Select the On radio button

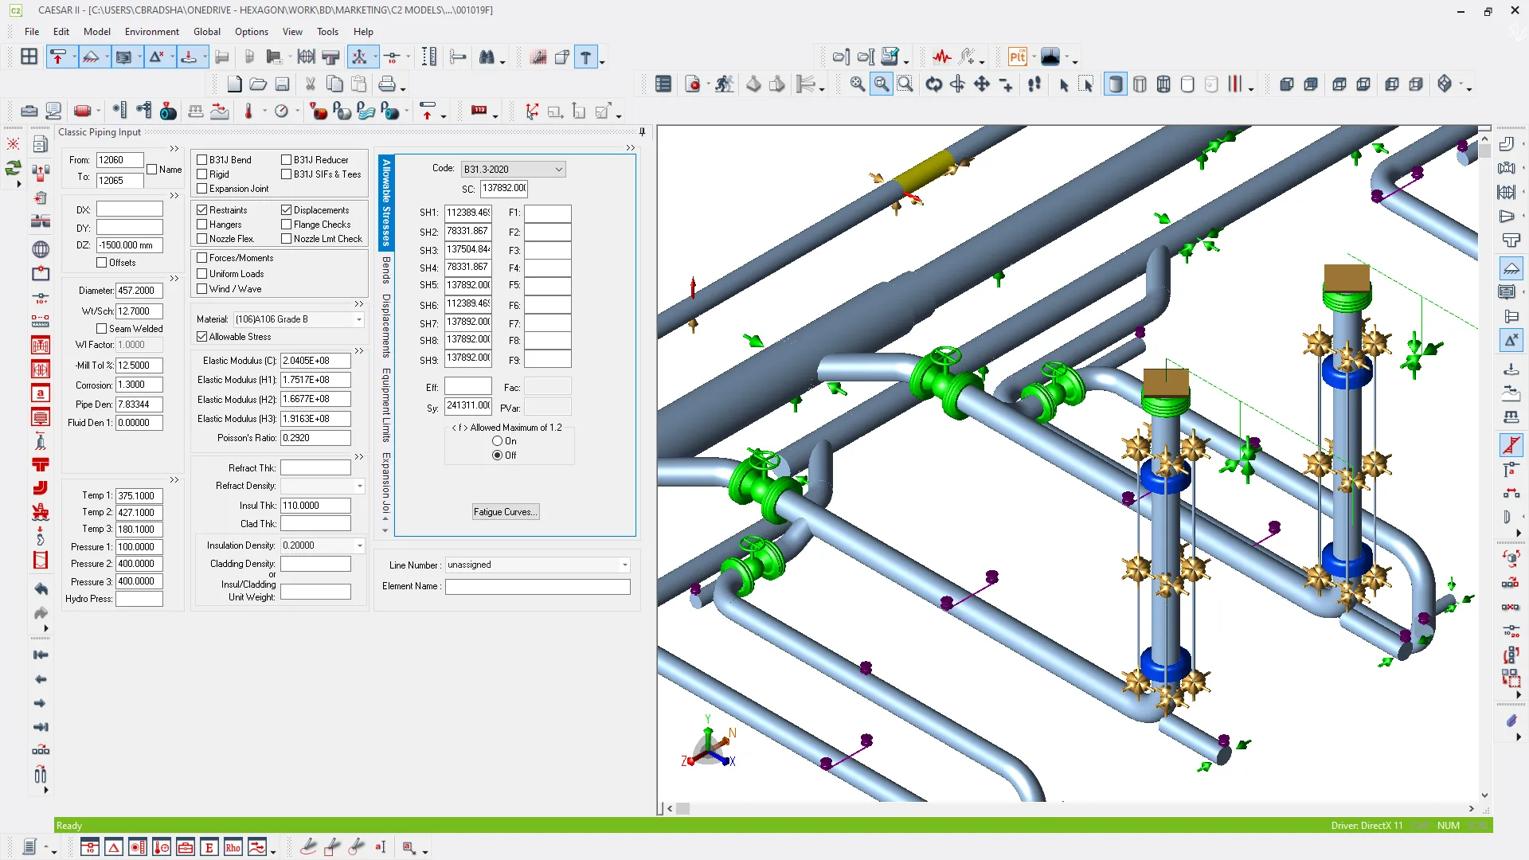(x=497, y=441)
